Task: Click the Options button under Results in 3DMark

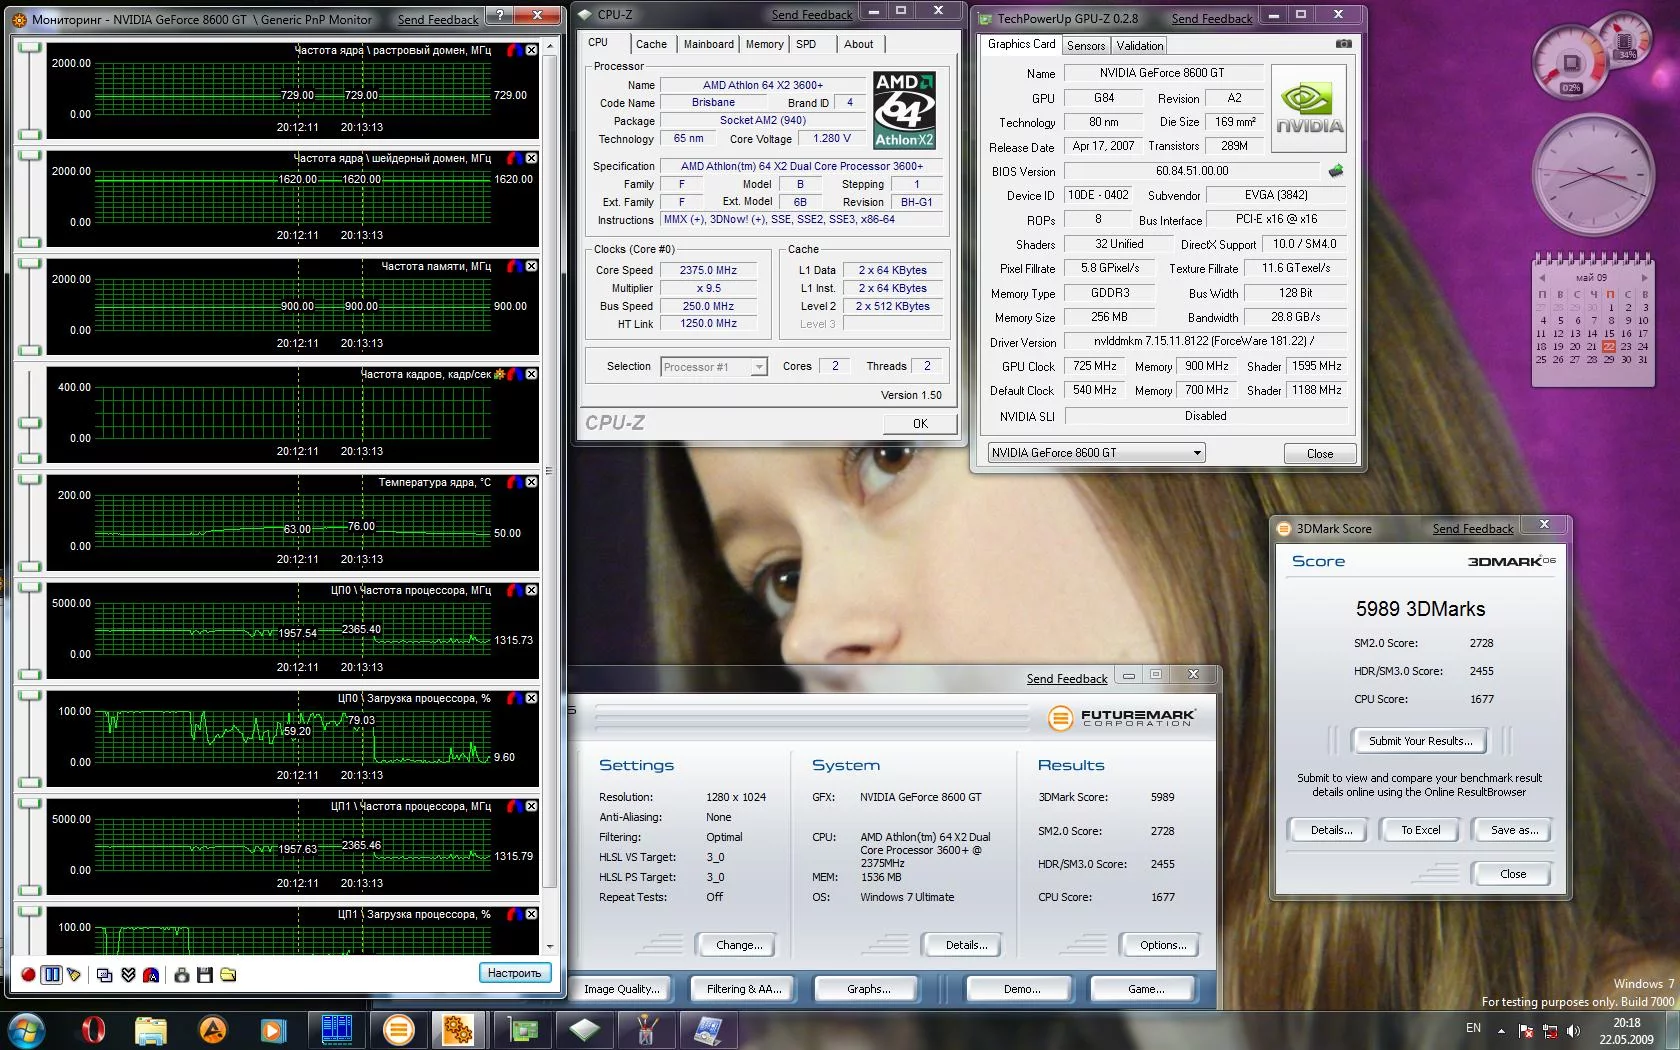Action: [x=1163, y=945]
